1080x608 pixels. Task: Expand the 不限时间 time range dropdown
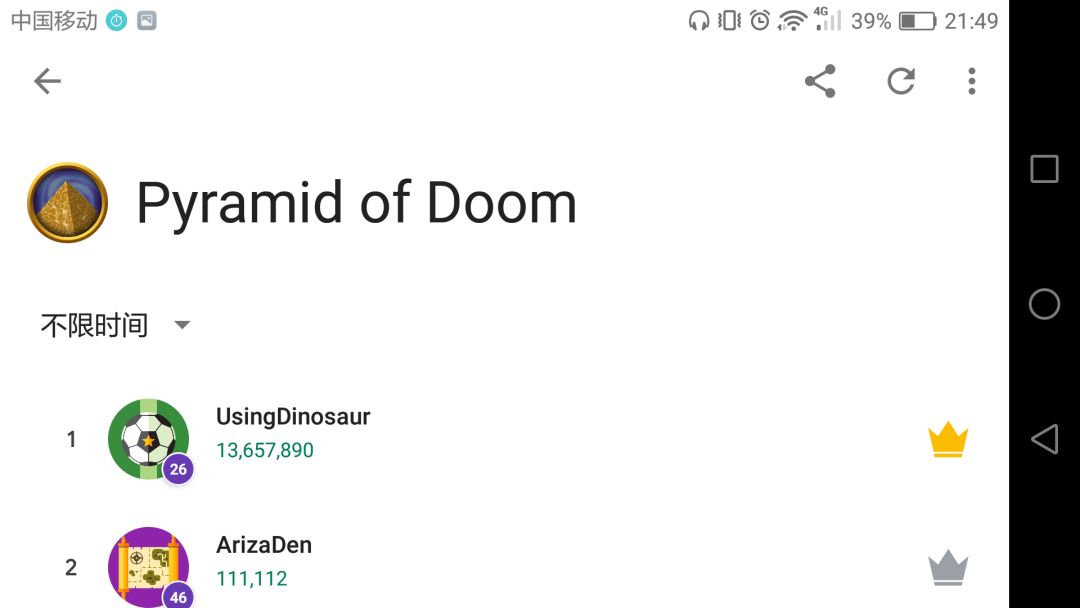click(94, 325)
